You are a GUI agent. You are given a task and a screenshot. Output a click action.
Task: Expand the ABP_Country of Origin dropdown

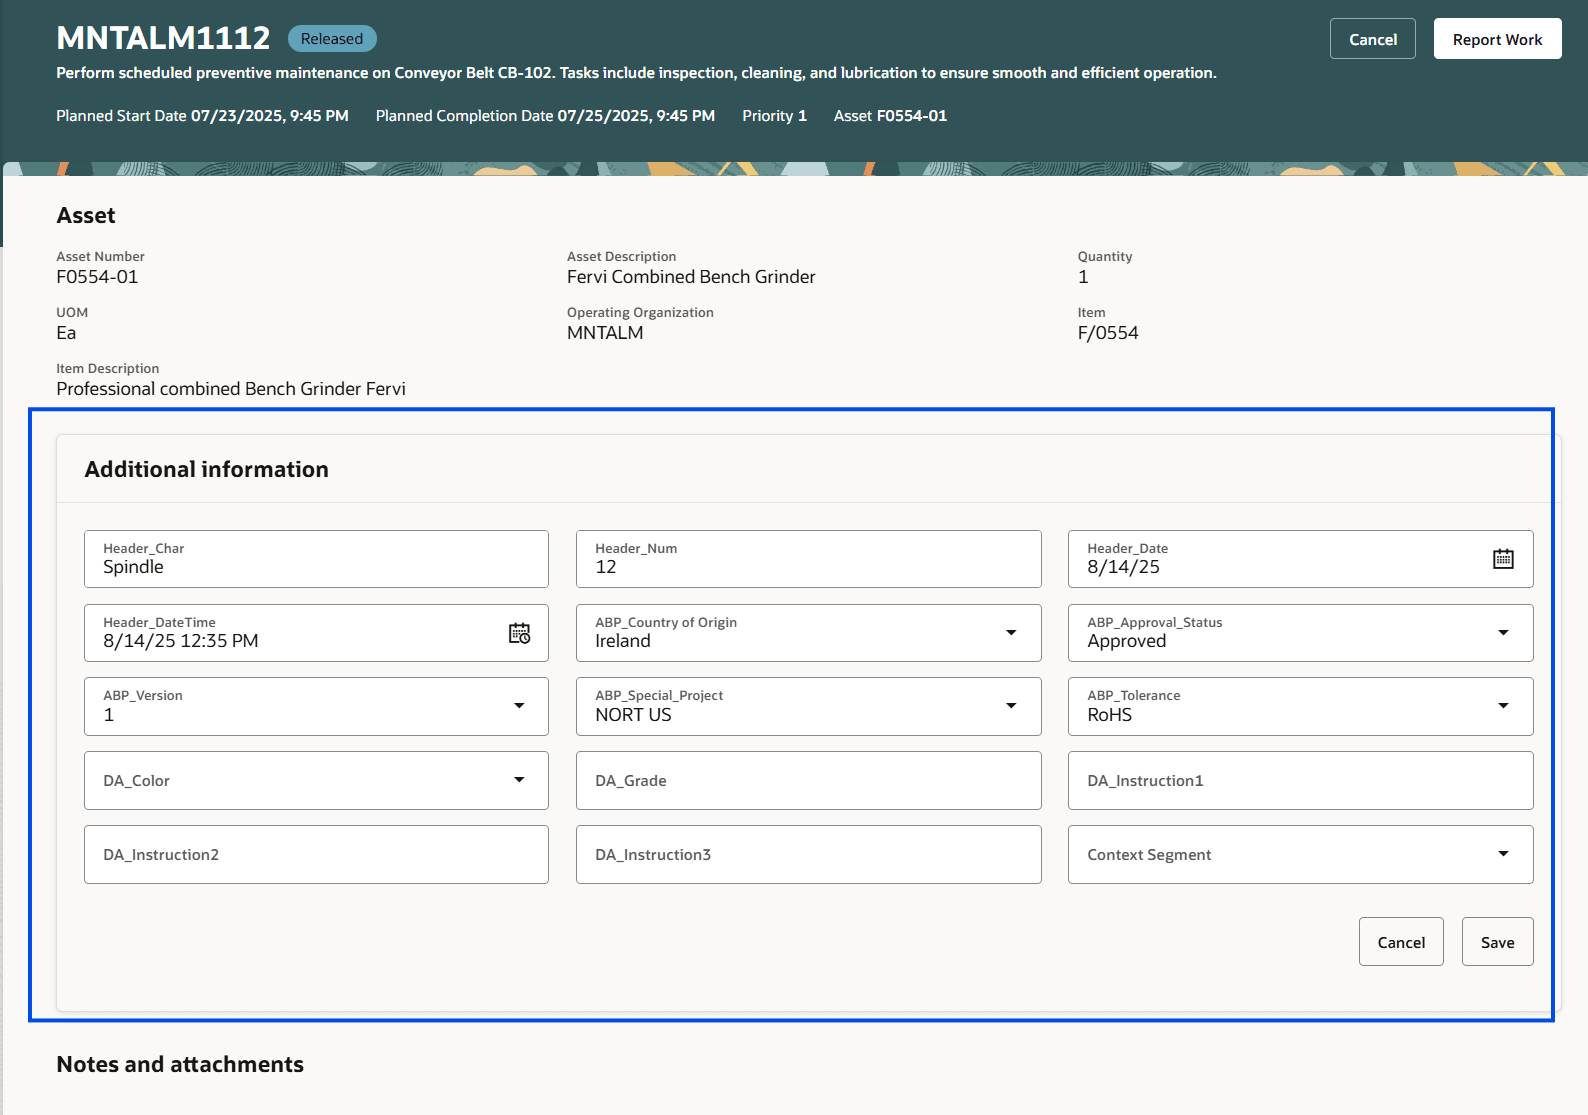(1010, 633)
